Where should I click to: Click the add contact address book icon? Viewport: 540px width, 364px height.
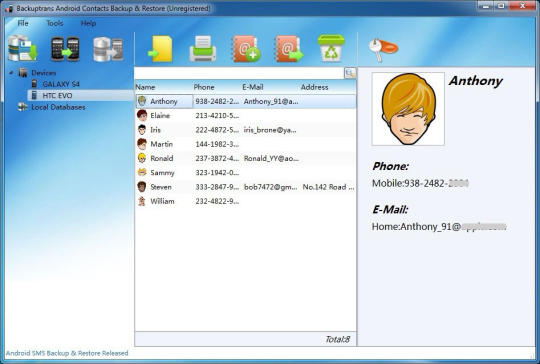click(247, 49)
